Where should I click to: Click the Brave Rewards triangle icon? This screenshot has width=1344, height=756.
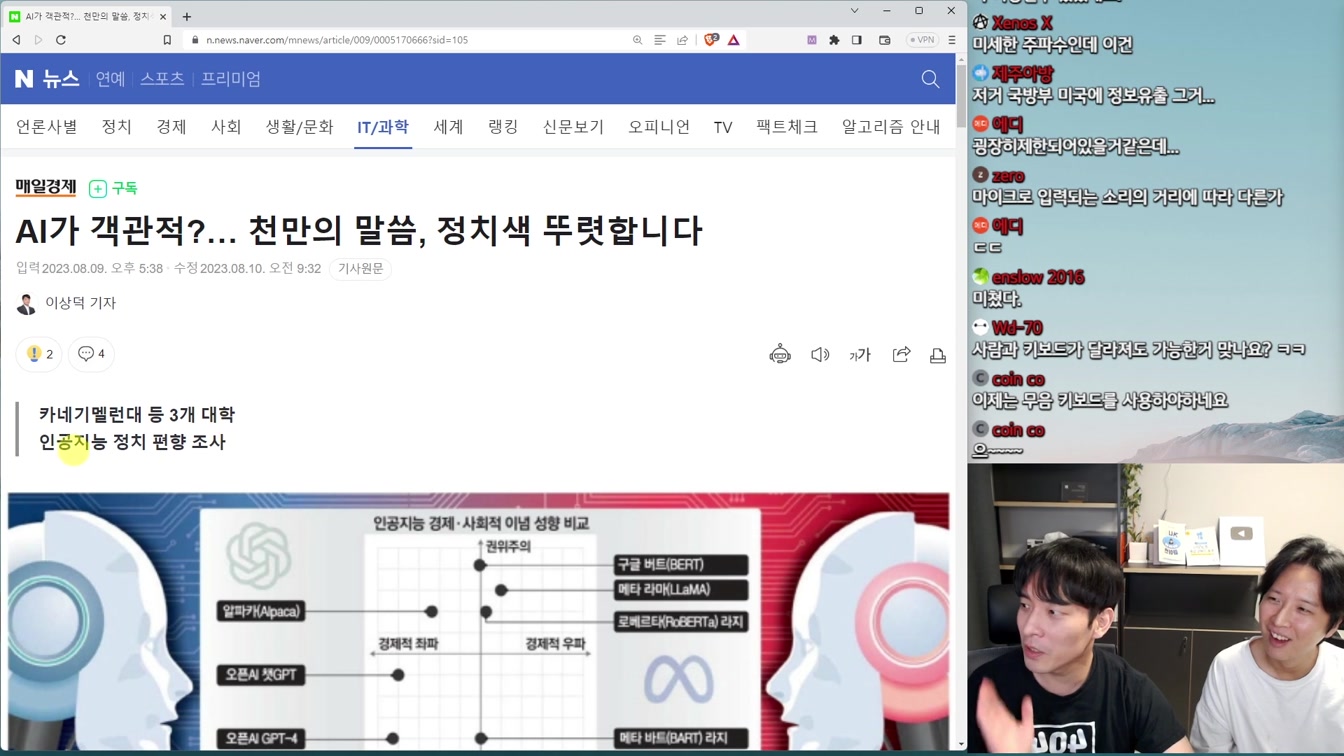734,40
